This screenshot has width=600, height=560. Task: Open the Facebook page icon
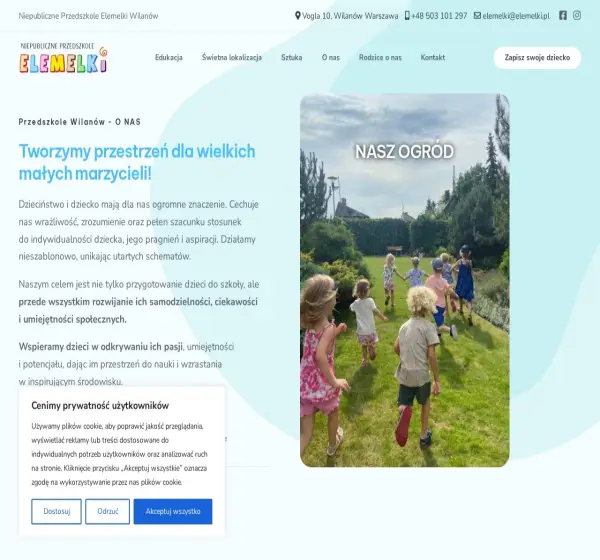(562, 15)
